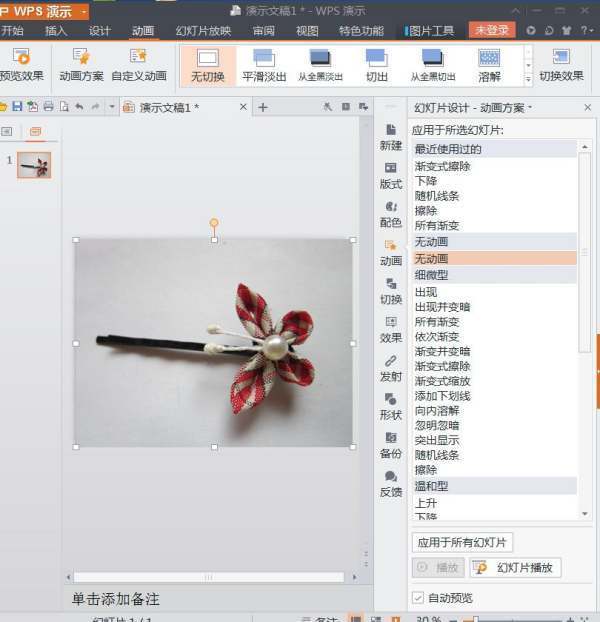600x622 pixels.
Task: Click the animation list vertical scrollbar
Action: (x=584, y=252)
